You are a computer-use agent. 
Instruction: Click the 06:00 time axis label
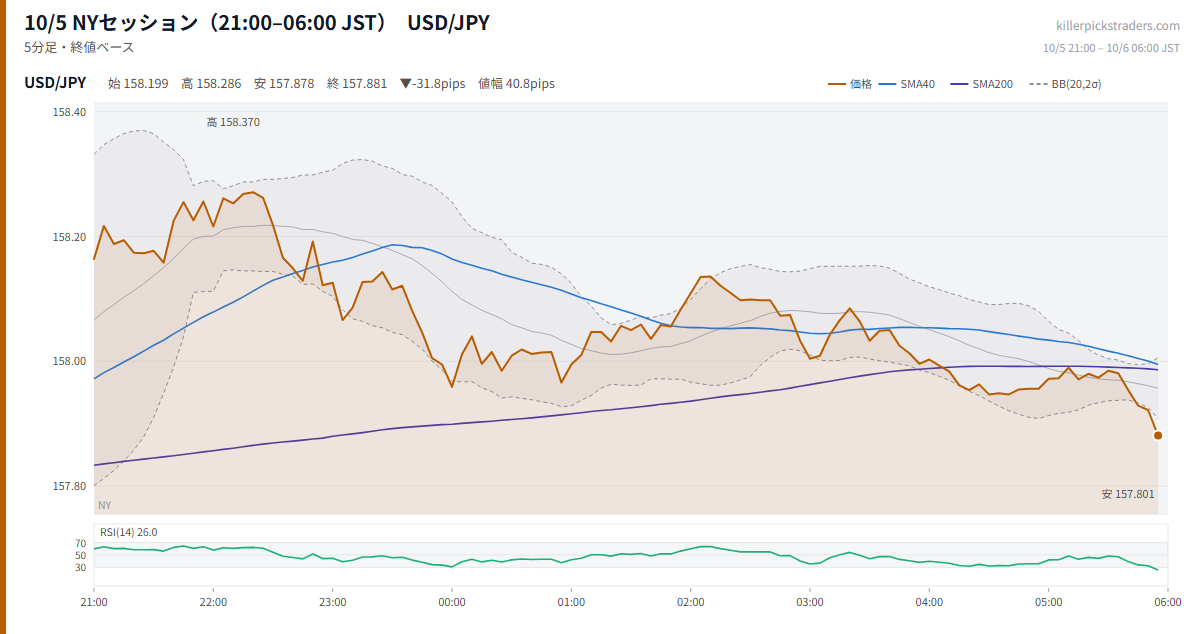1167,603
